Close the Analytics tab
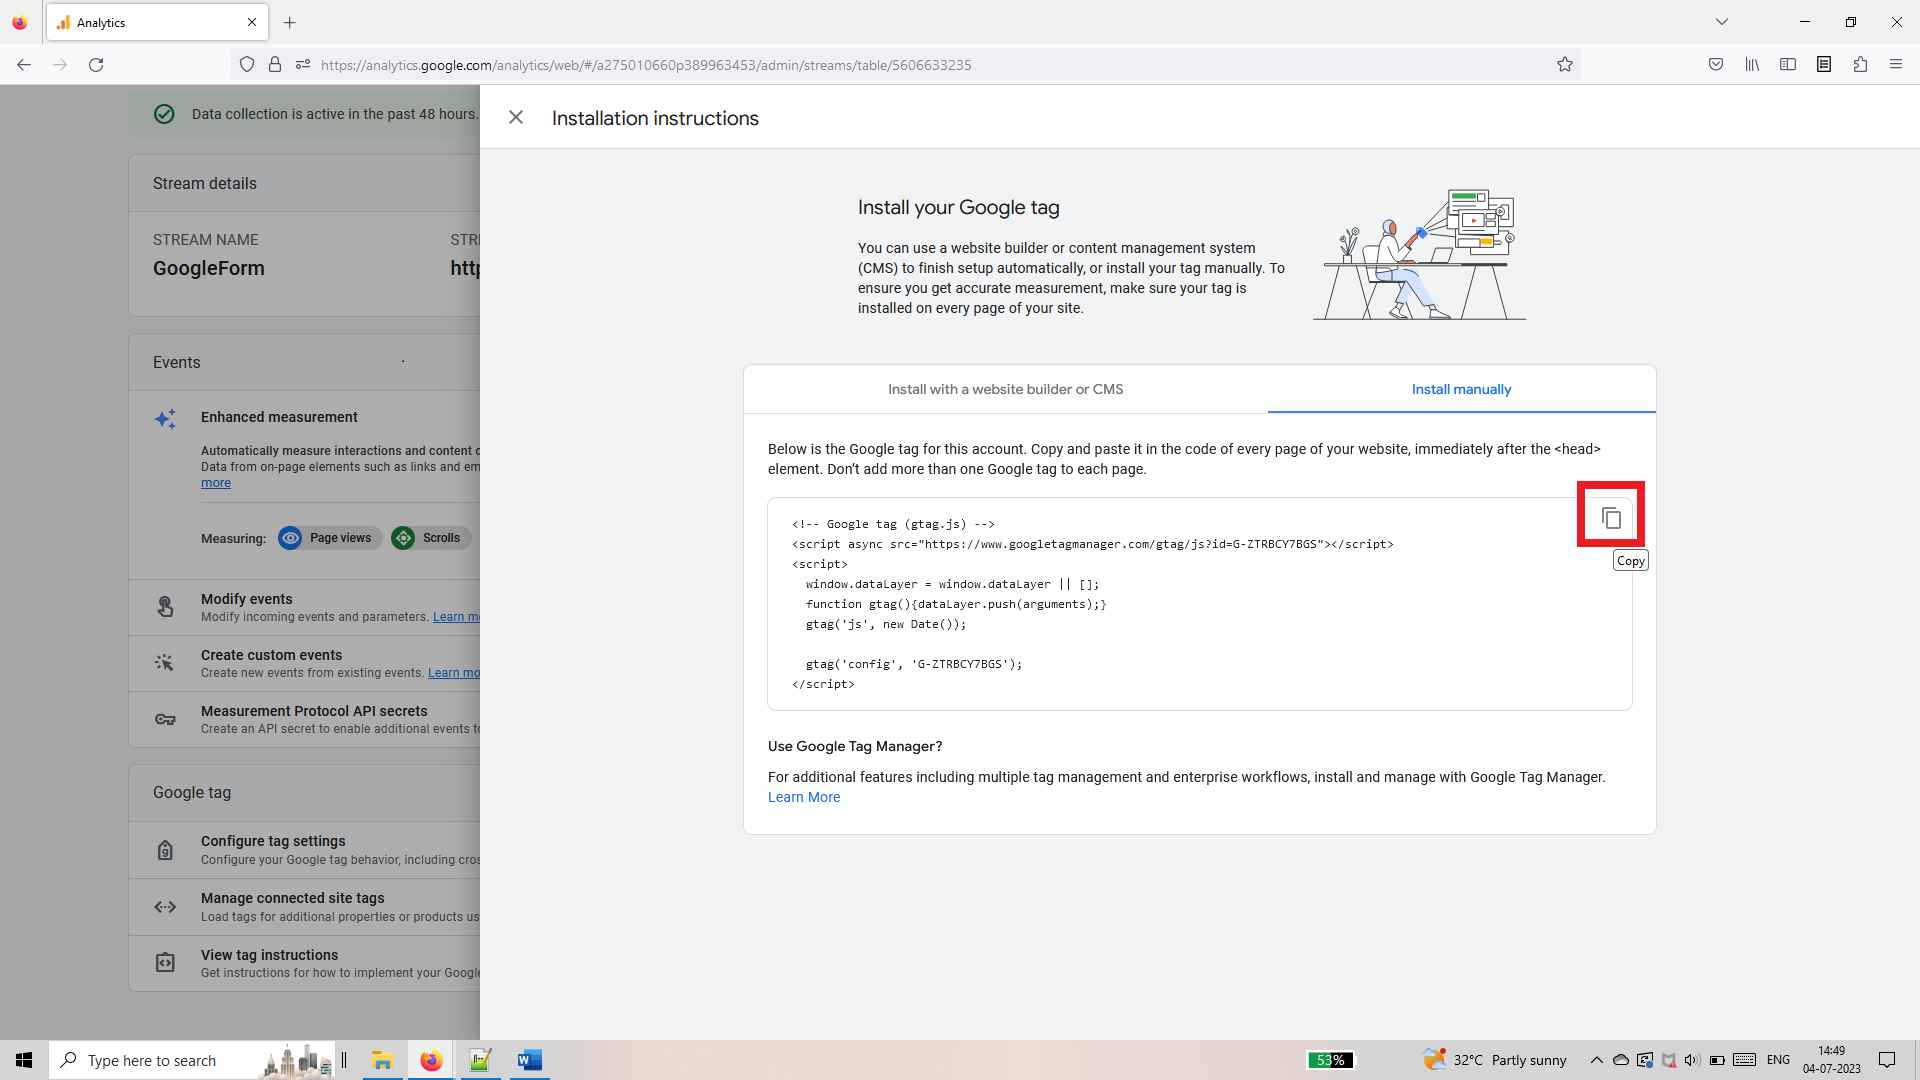This screenshot has height=1080, width=1920. [252, 22]
